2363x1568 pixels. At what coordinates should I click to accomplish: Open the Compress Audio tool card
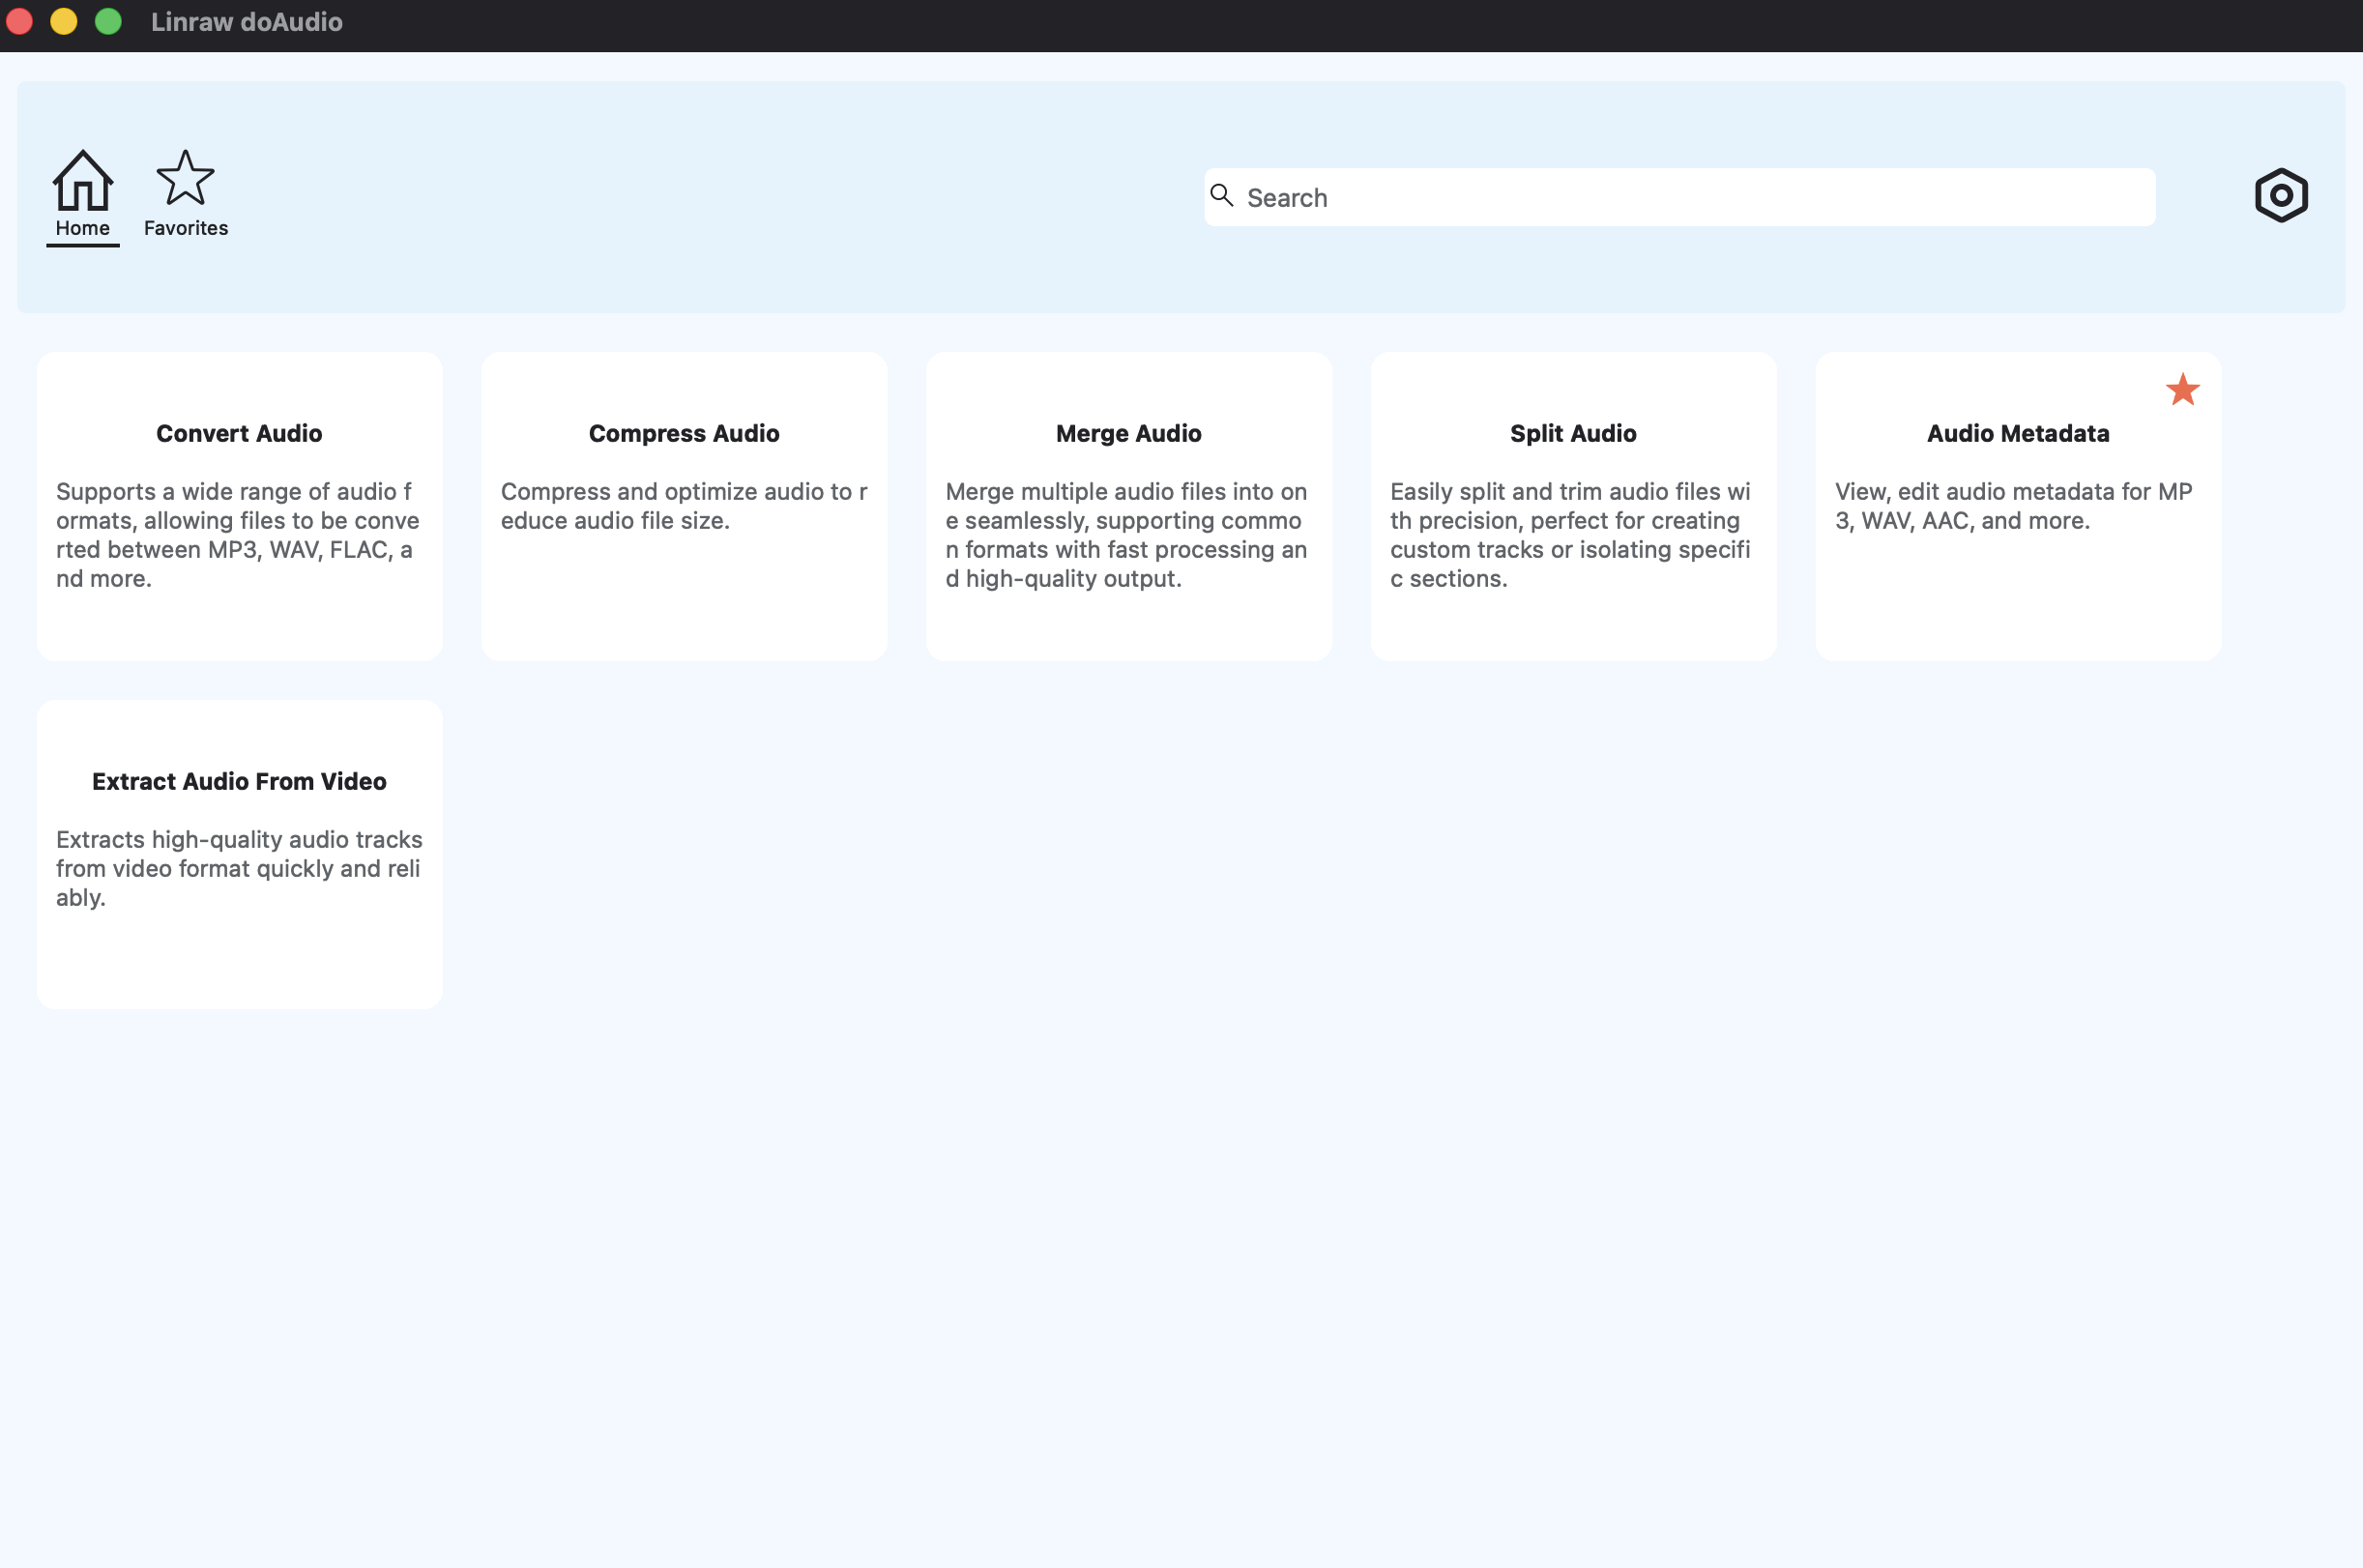click(x=683, y=433)
